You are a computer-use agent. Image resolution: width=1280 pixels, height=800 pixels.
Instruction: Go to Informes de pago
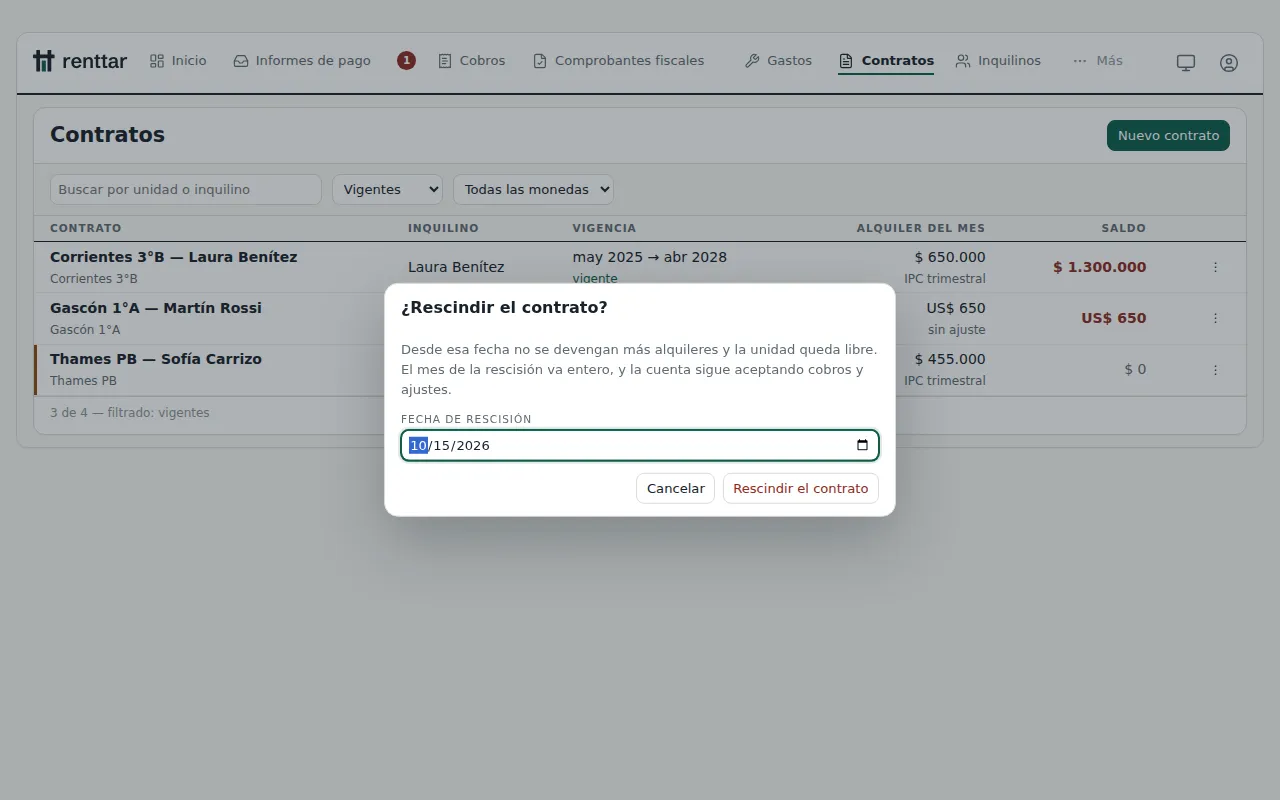click(x=302, y=61)
